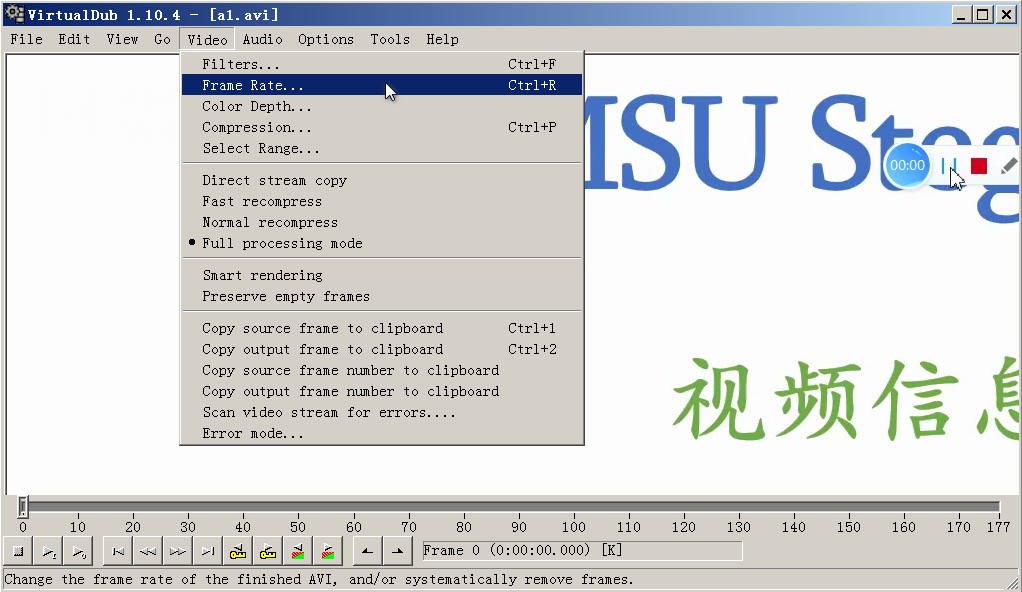Viewport: 1022px width, 592px height.
Task: Go to the previous keyframe
Action: click(x=238, y=551)
